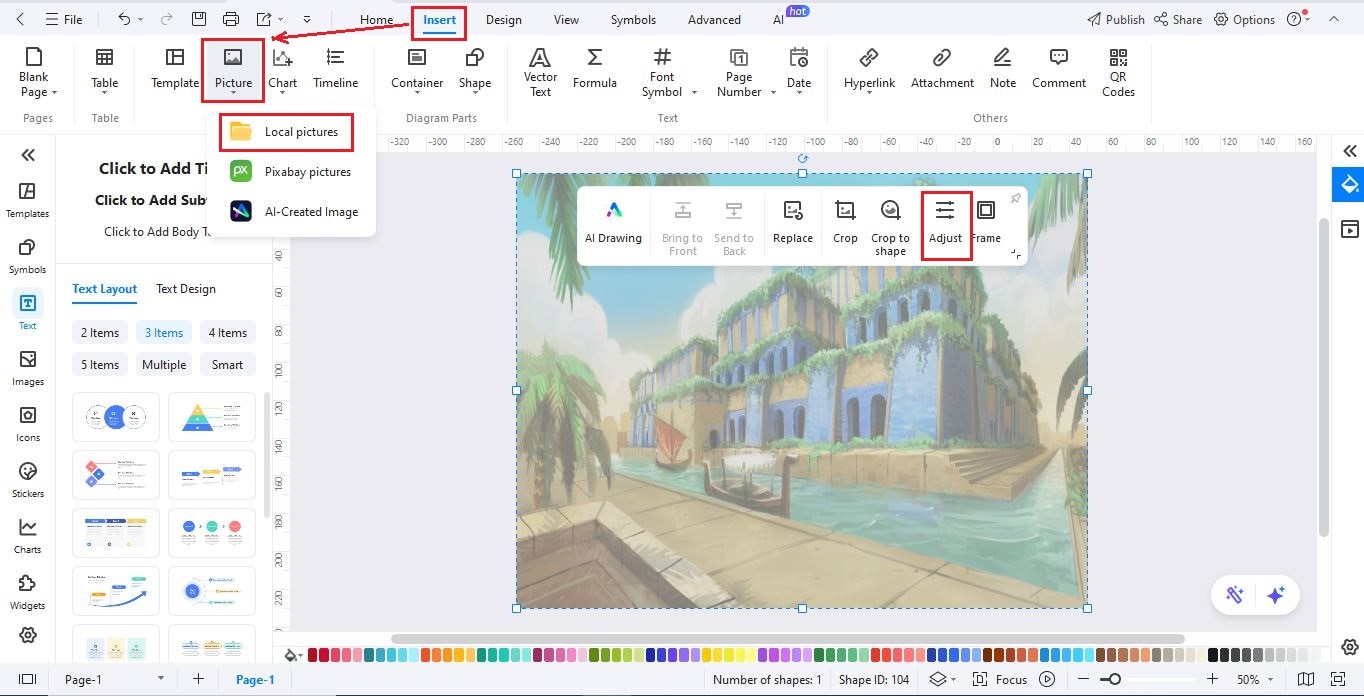Open Charts panel in left sidebar
This screenshot has height=696, width=1364.
[28, 536]
